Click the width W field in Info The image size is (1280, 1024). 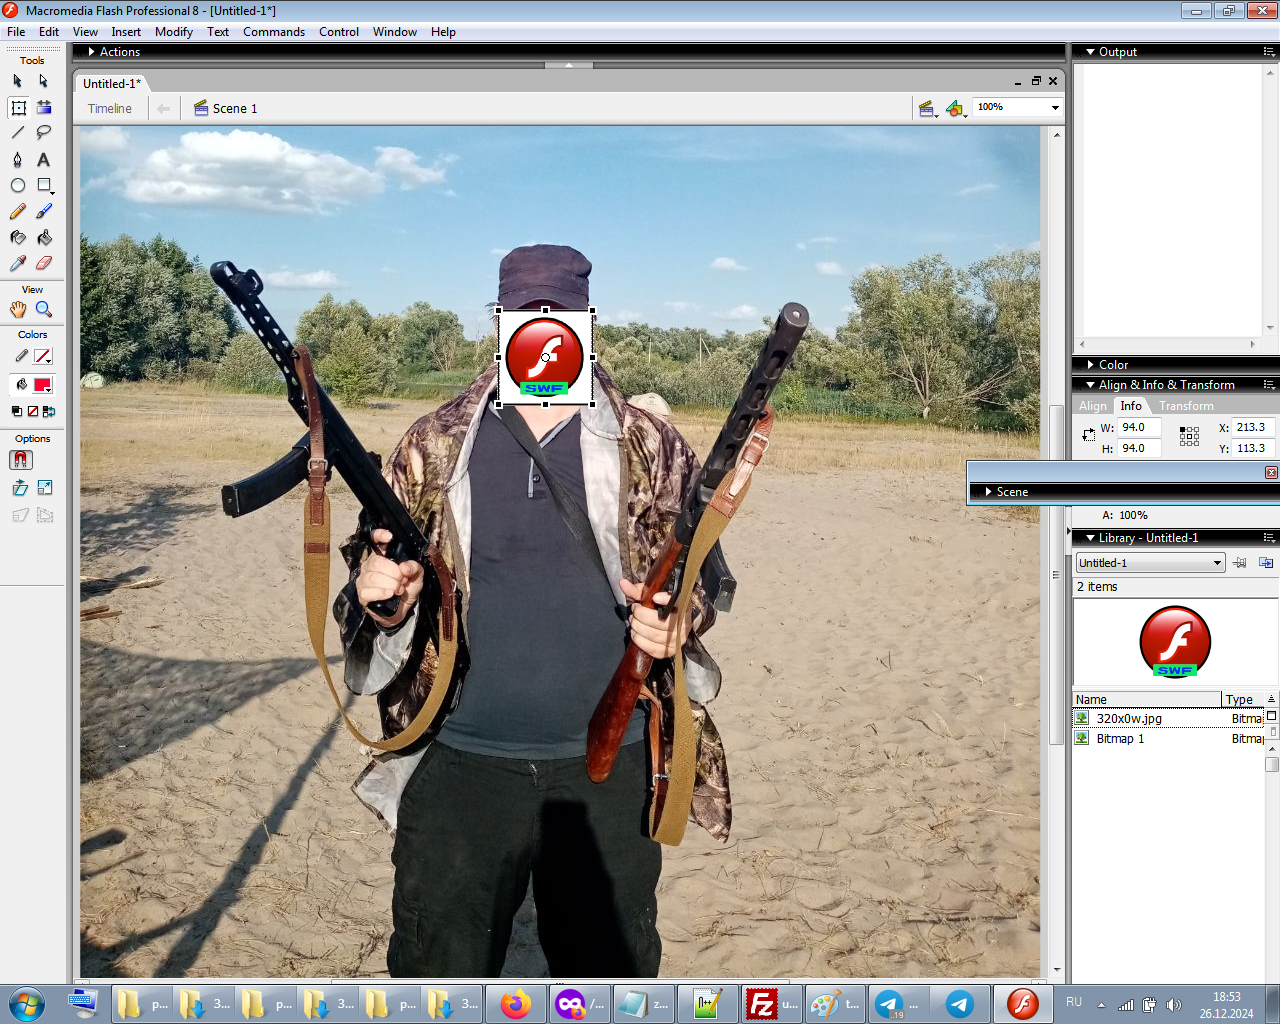click(x=1140, y=428)
